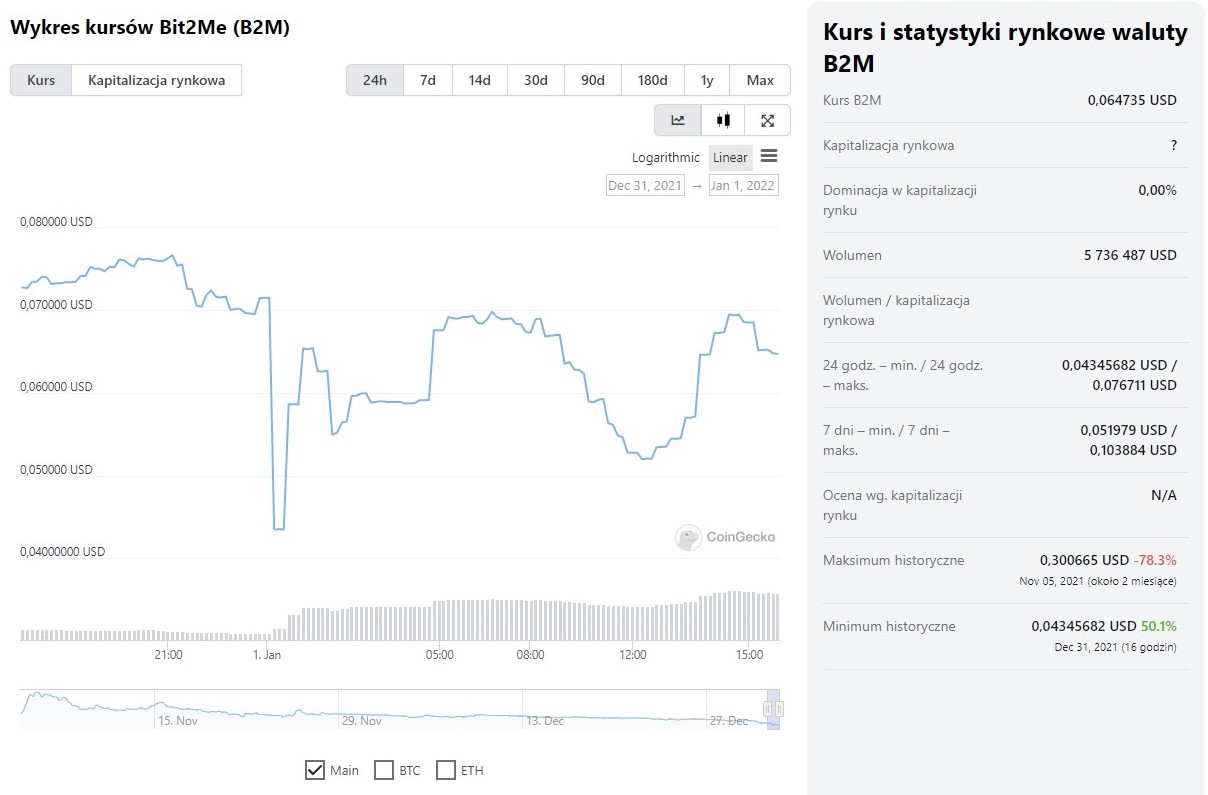
Task: Click the 27. Dec navigator label
Action: pos(729,720)
